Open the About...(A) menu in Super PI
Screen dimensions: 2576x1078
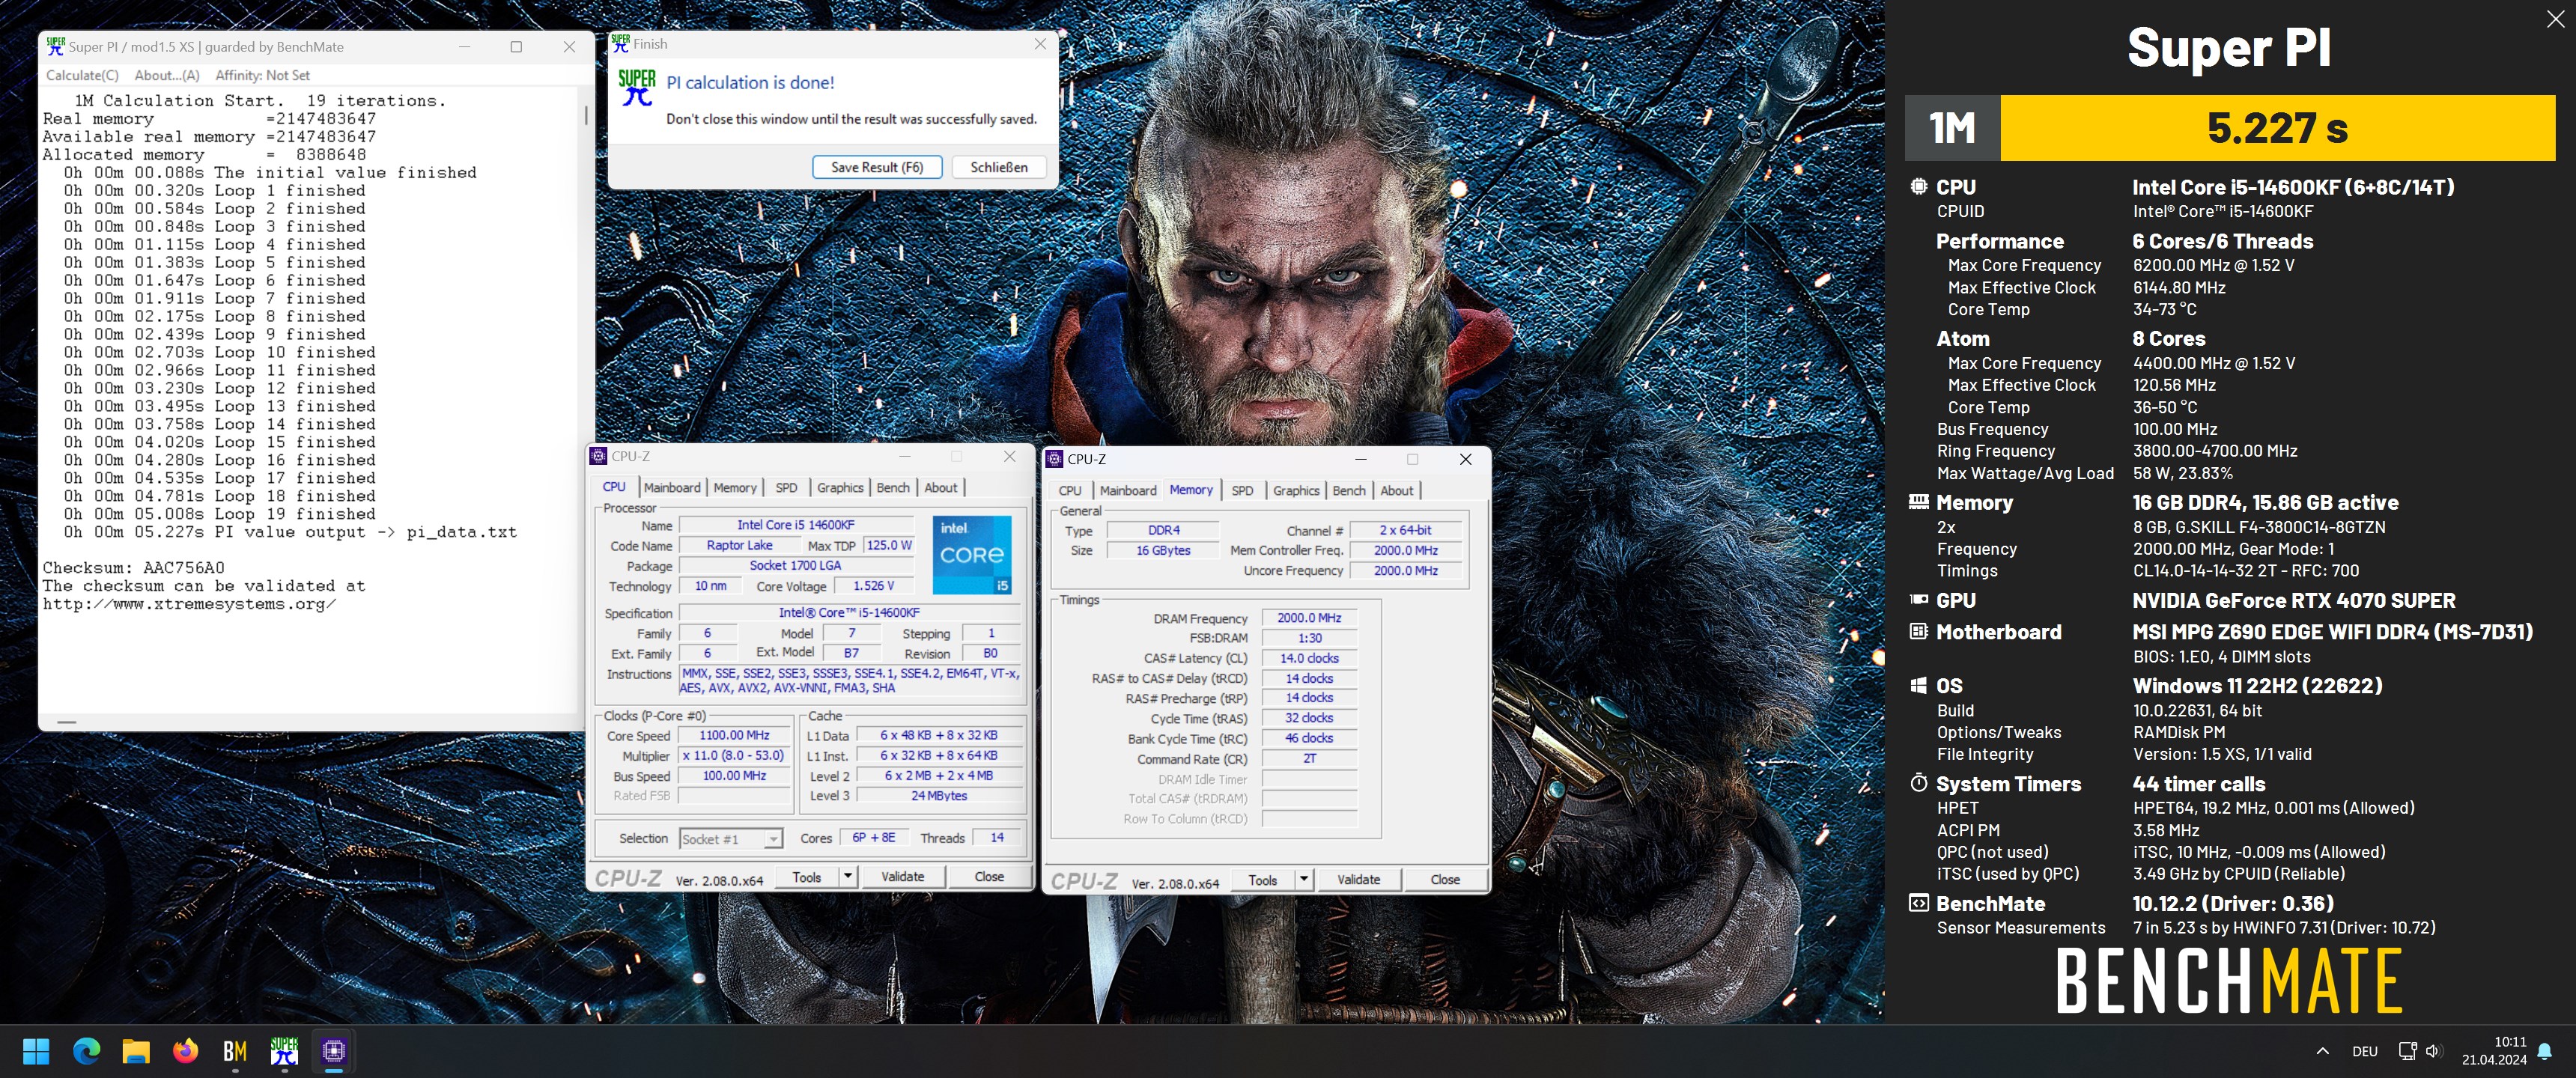(x=167, y=75)
